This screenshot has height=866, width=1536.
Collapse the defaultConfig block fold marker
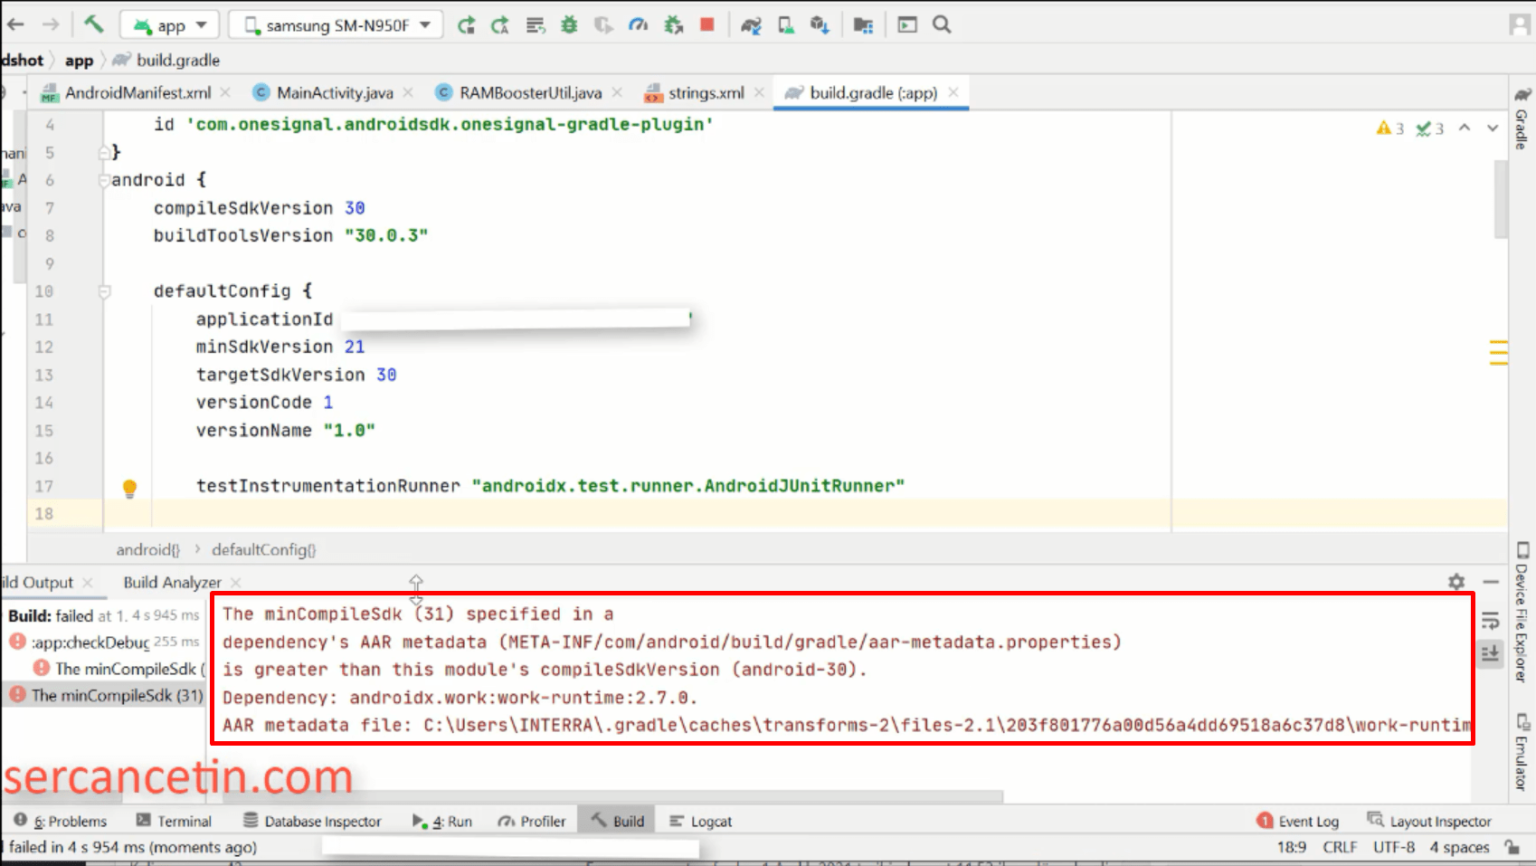[104, 292]
